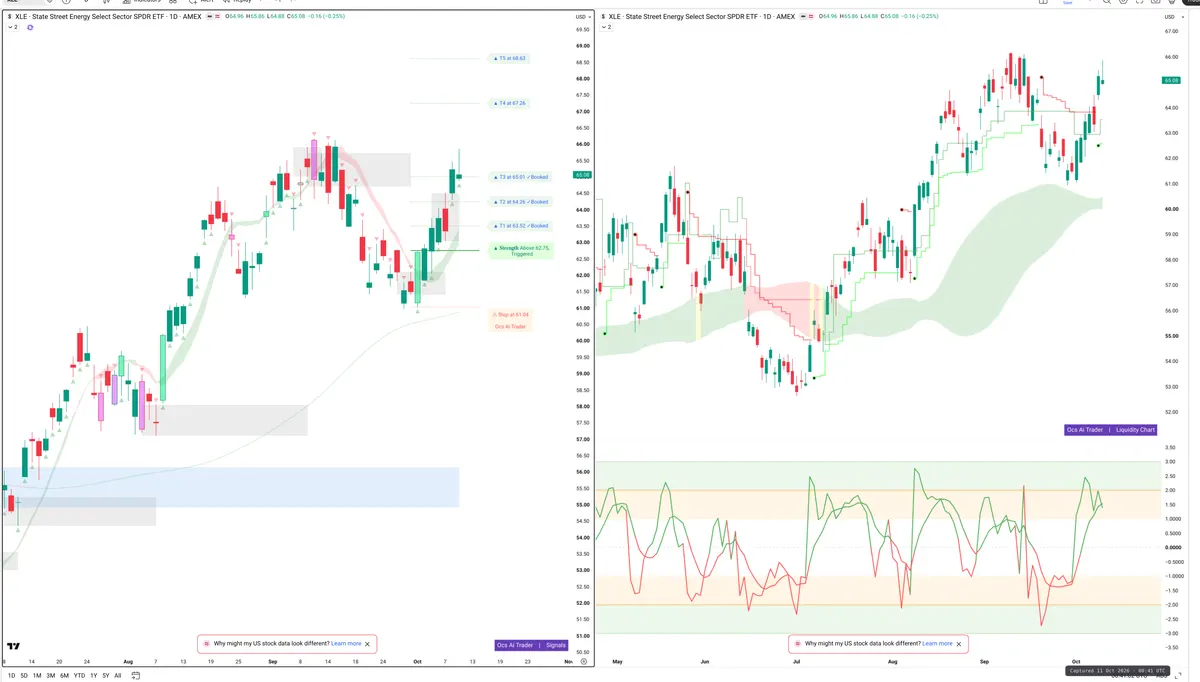Open Learn more link in left chart notice

coord(347,644)
